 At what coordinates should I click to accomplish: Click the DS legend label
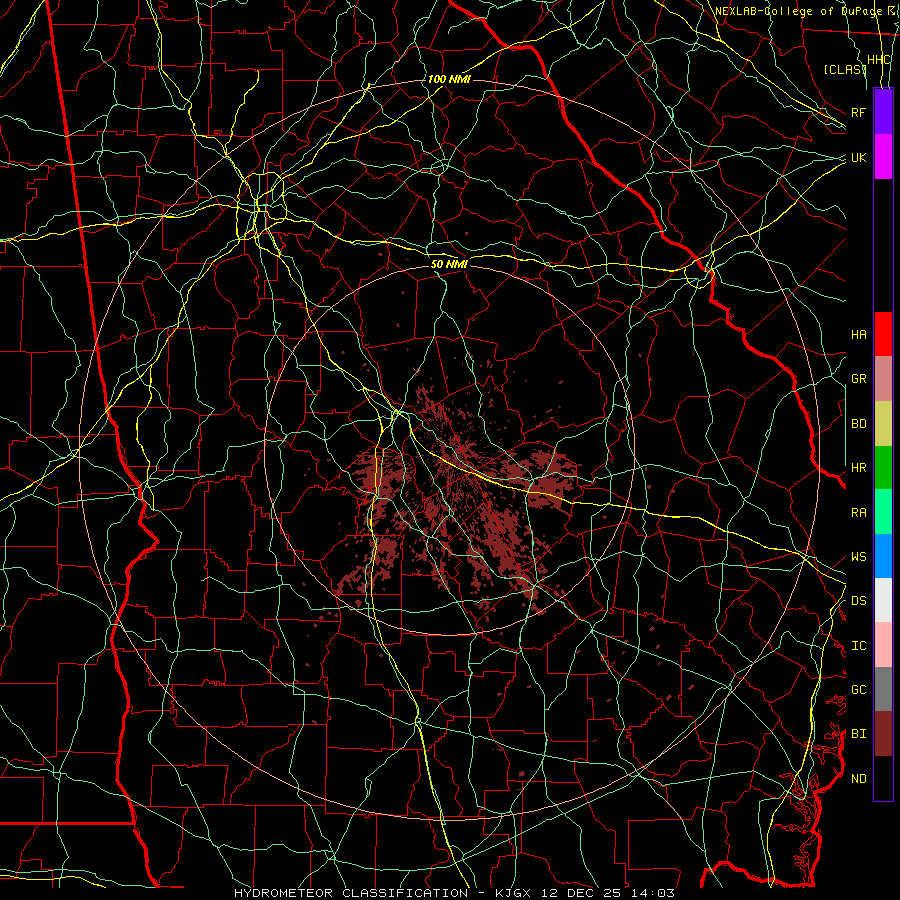pos(858,601)
